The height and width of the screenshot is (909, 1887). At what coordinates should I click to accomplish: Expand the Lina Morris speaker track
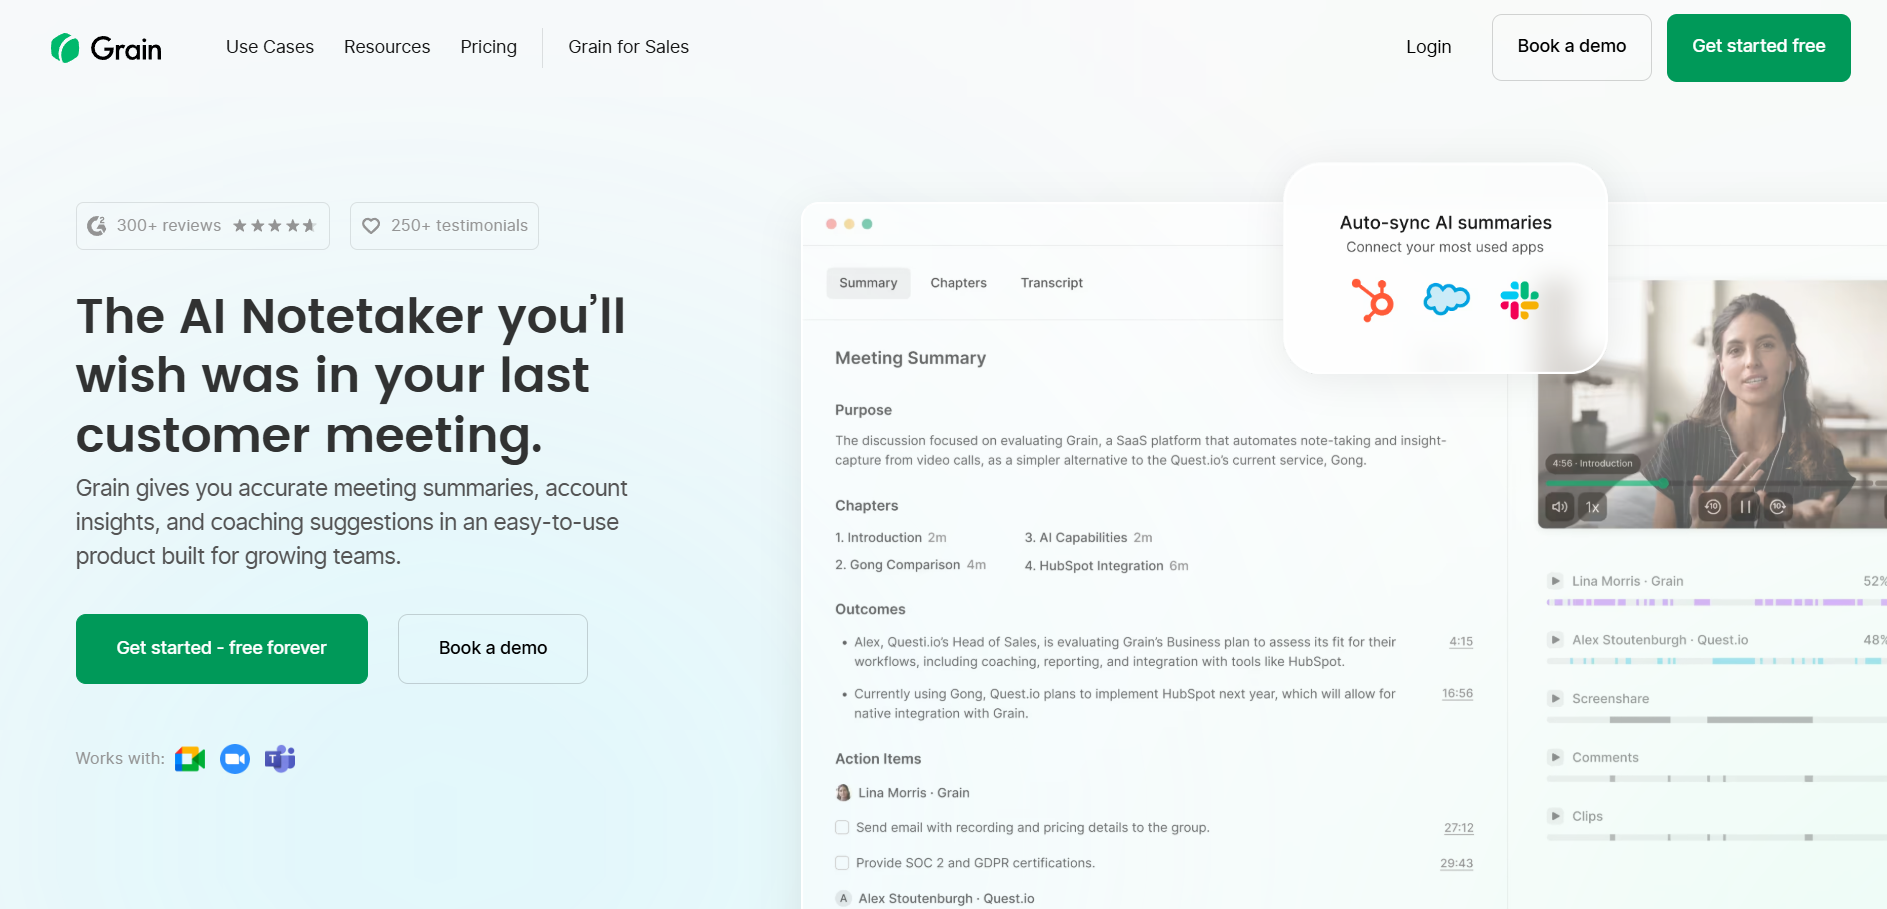pyautogui.click(x=1555, y=581)
